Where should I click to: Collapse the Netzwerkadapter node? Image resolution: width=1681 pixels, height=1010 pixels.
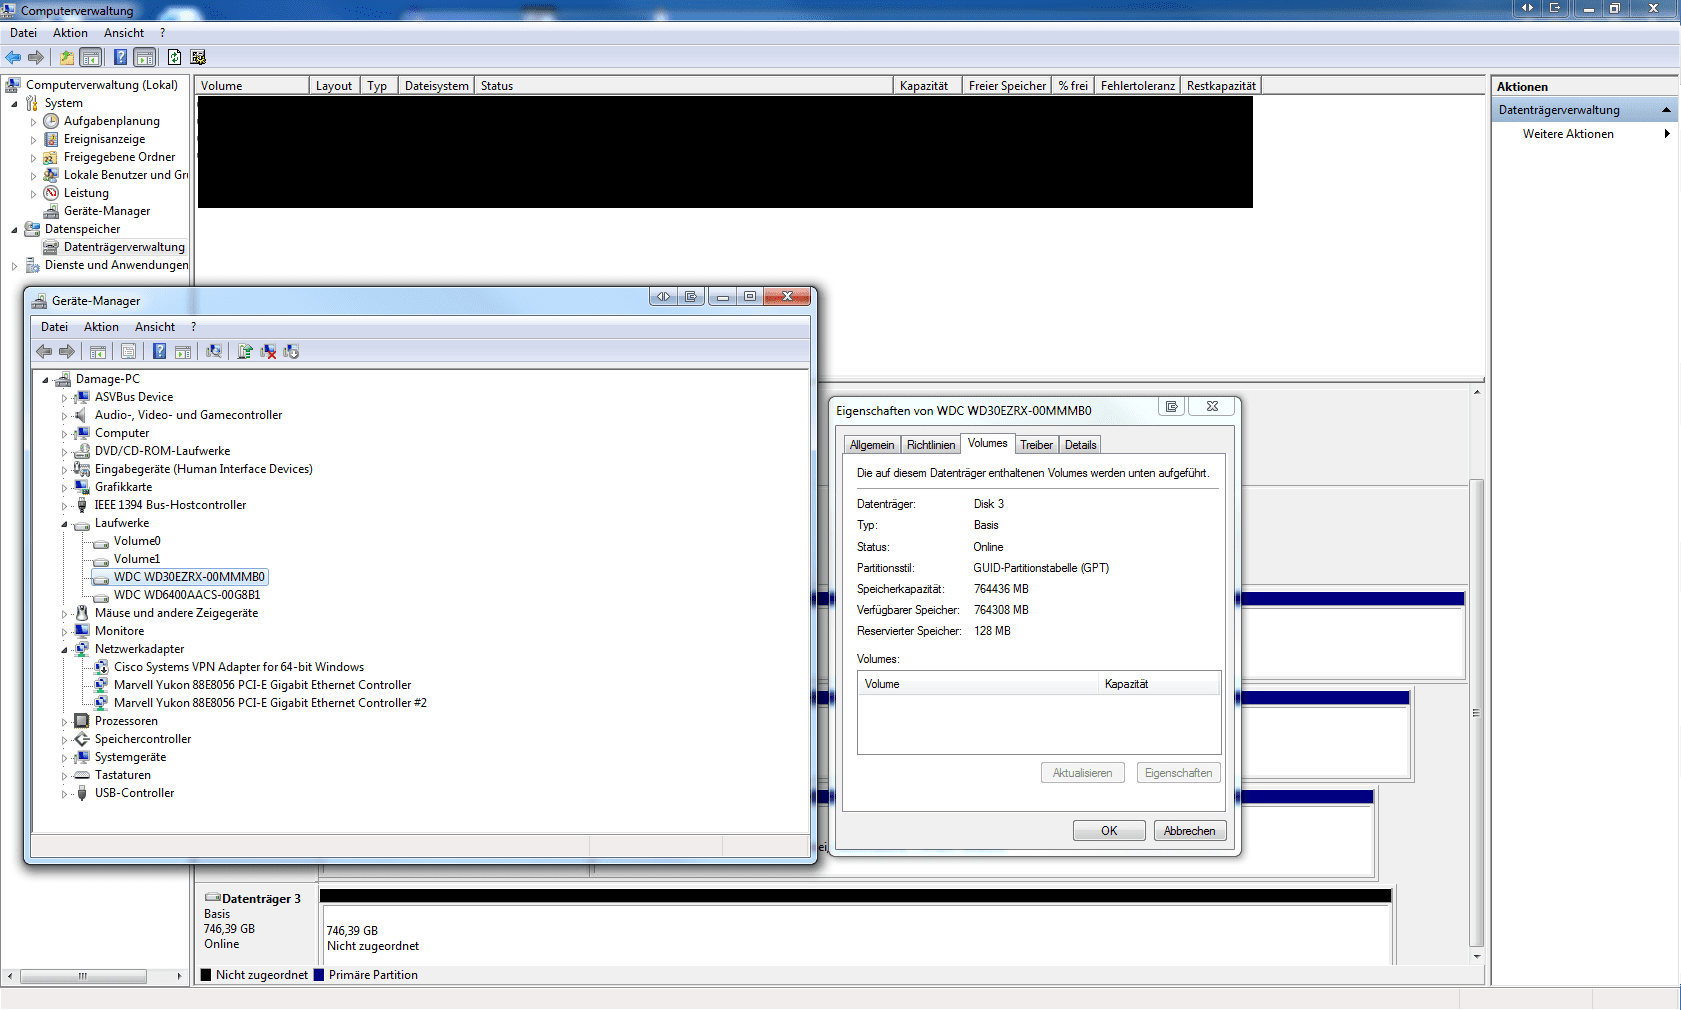pos(64,650)
